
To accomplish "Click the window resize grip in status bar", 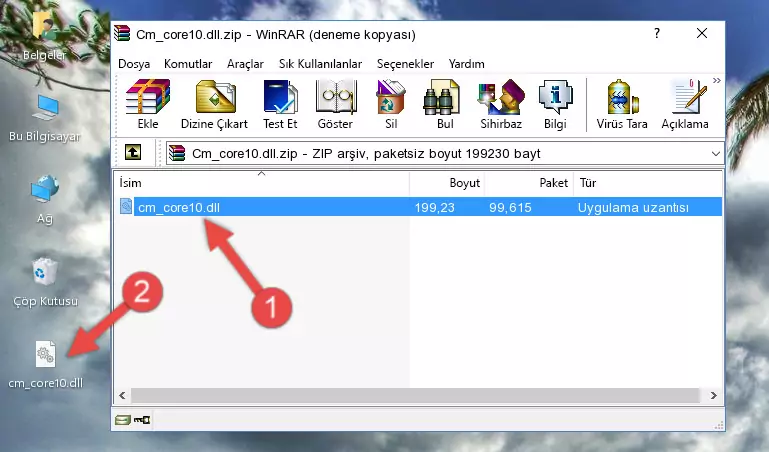I will point(718,425).
